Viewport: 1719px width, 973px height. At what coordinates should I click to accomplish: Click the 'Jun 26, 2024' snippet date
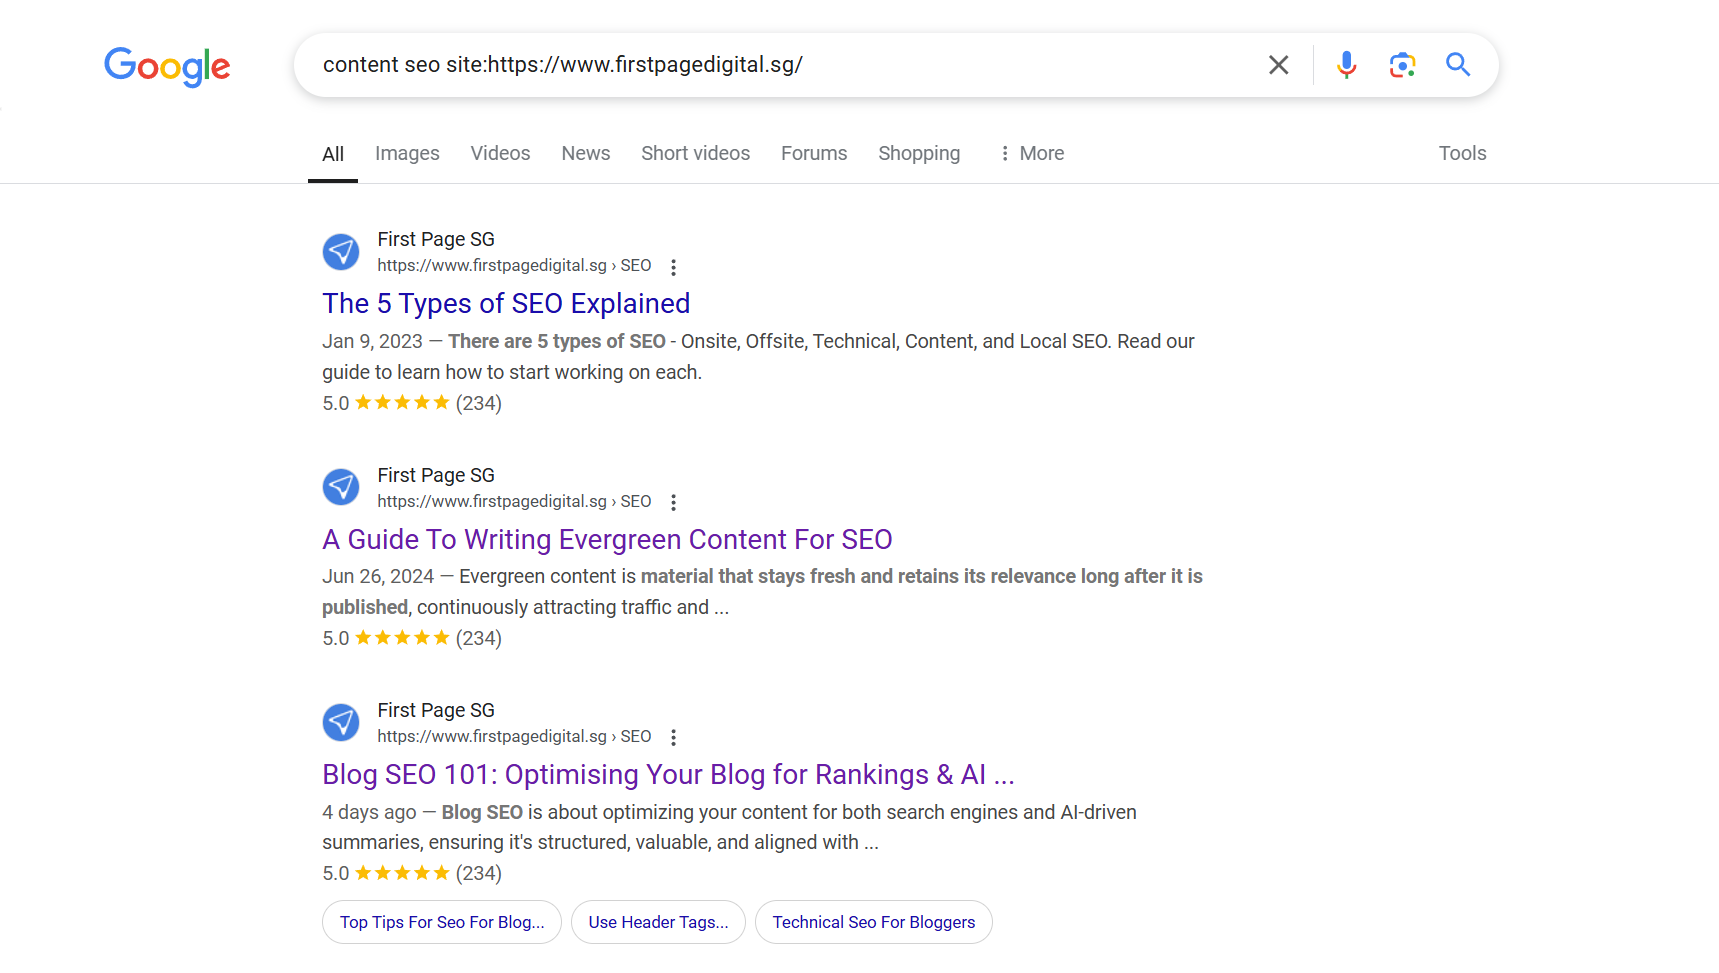pos(378,576)
